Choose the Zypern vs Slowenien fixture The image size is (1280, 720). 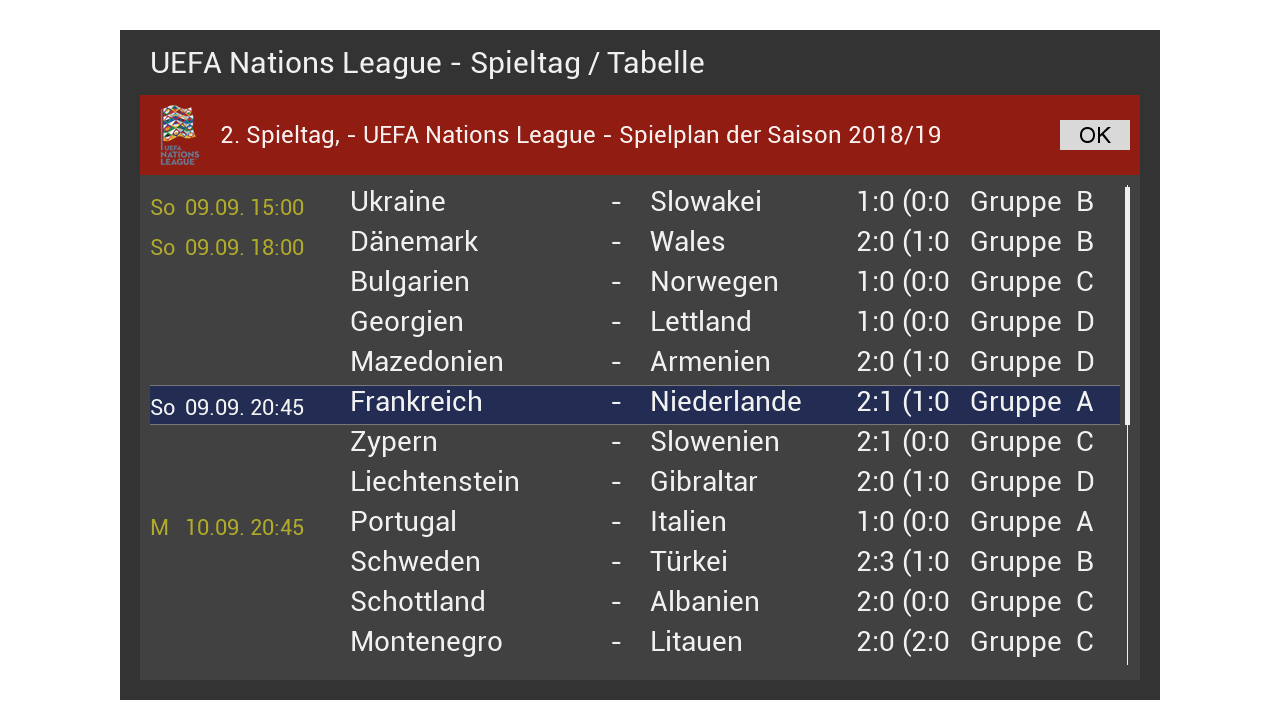pyautogui.click(x=635, y=442)
